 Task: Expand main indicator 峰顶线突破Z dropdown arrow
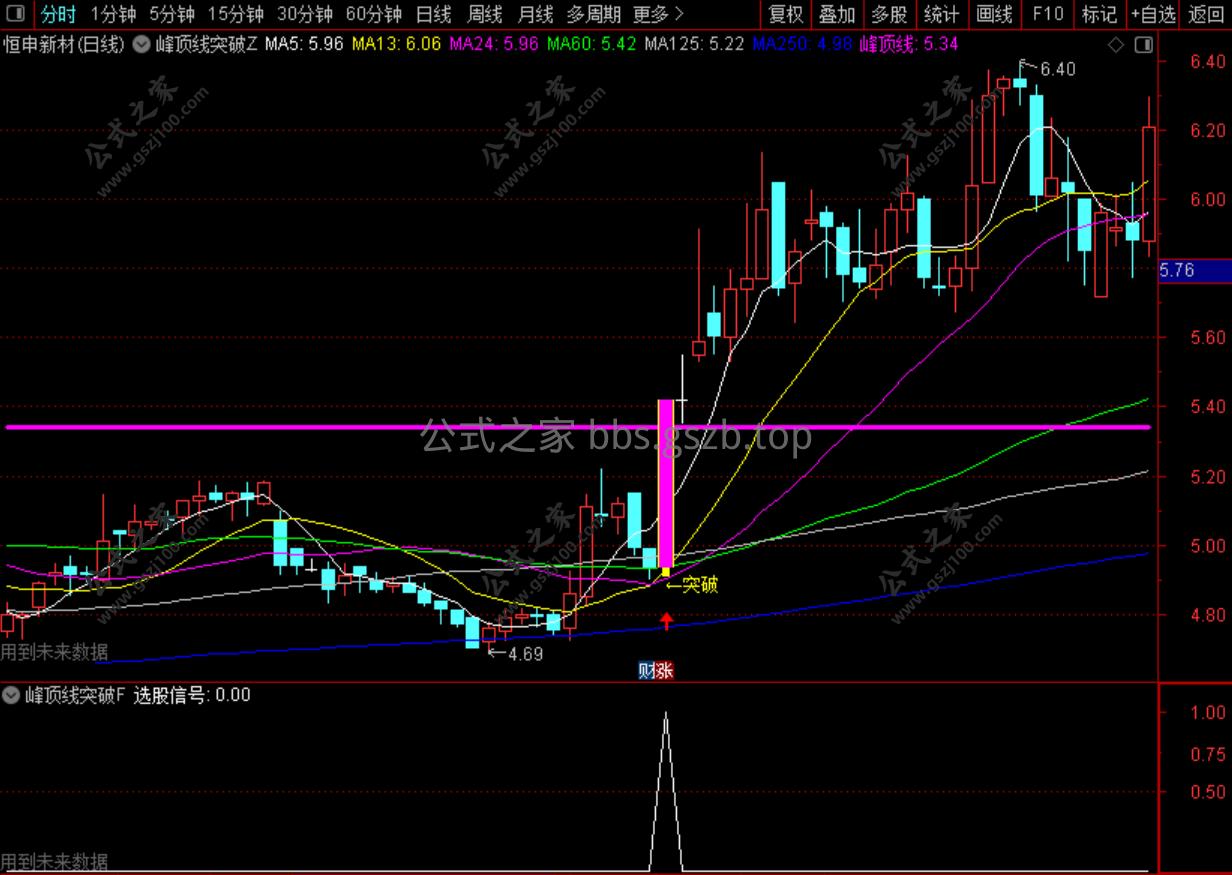[x=140, y=44]
